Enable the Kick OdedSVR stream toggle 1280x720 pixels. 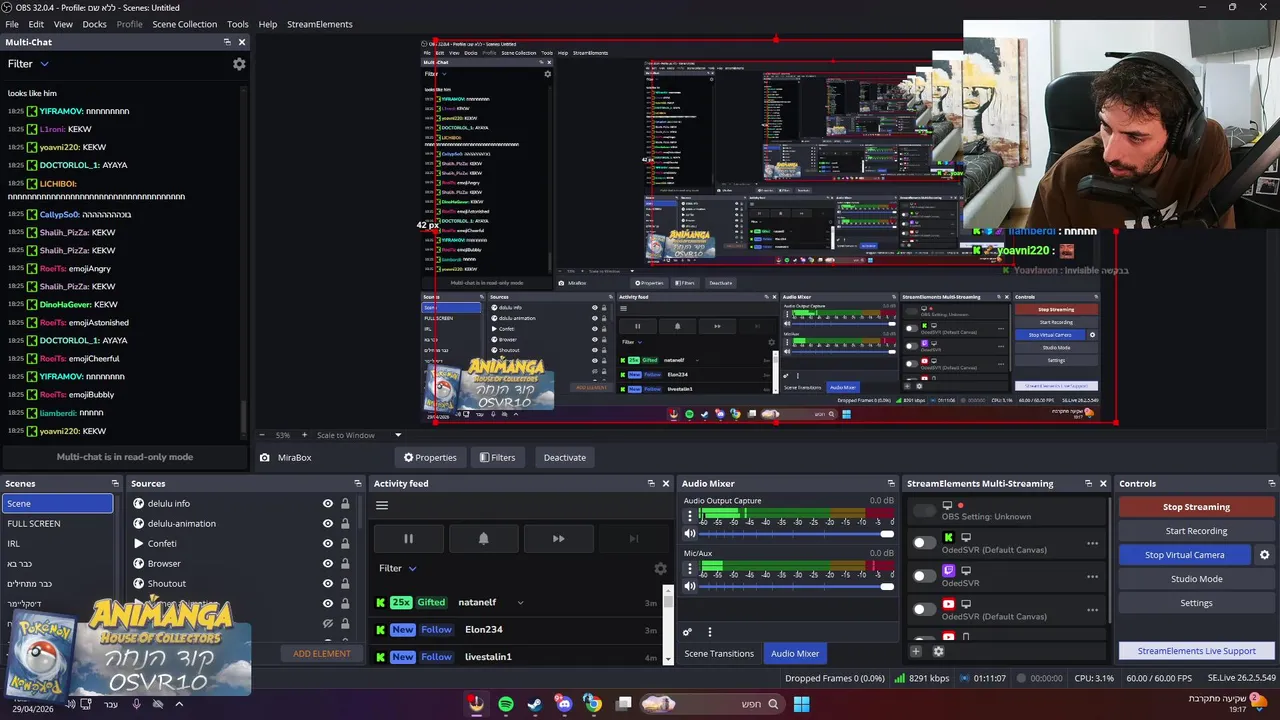click(x=924, y=543)
